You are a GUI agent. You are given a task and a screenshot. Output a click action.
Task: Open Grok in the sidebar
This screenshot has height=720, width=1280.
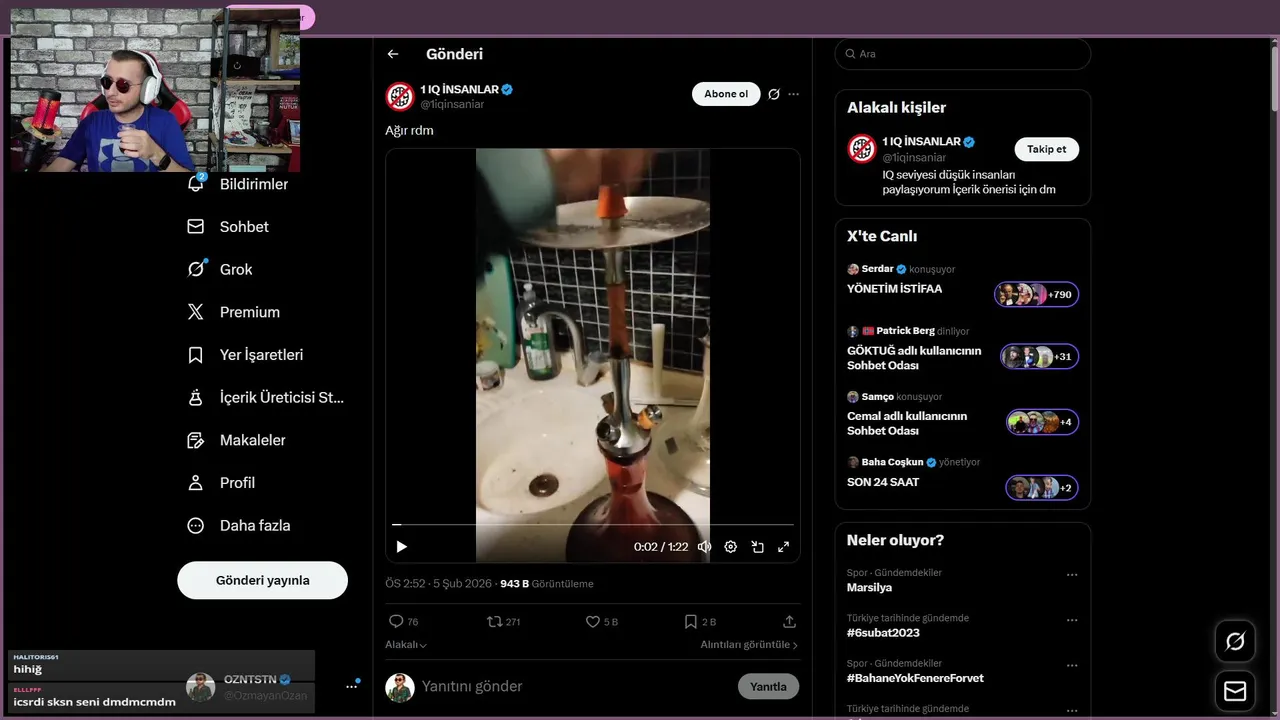(220, 269)
